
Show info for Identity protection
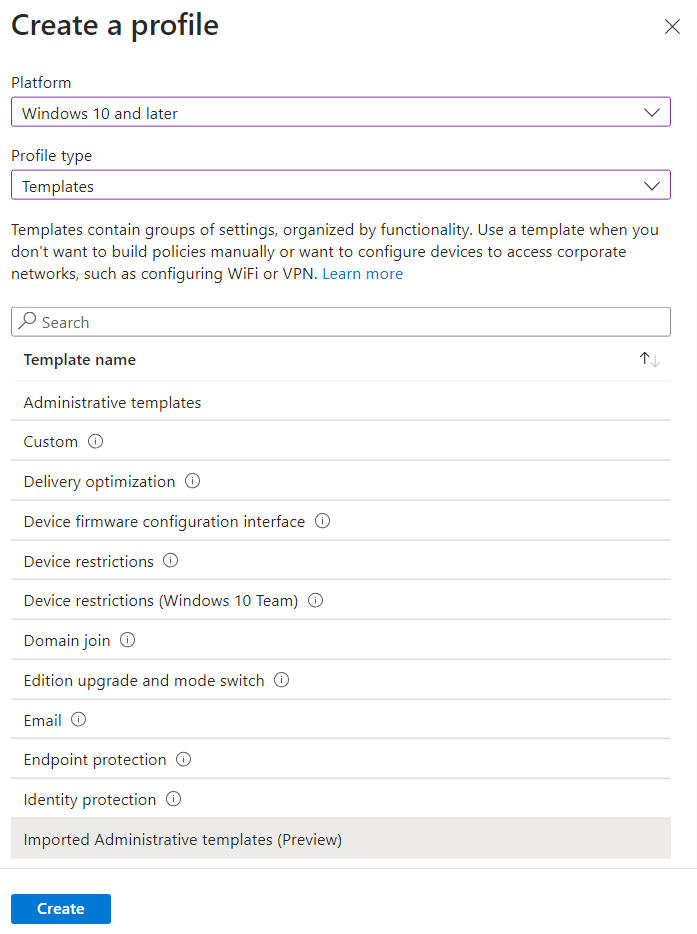pyautogui.click(x=173, y=799)
